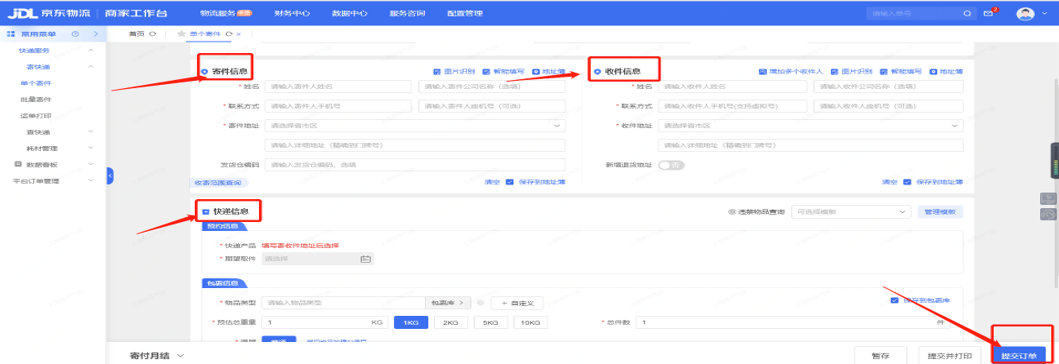Expand the 平台订单管理 menu

(91, 181)
